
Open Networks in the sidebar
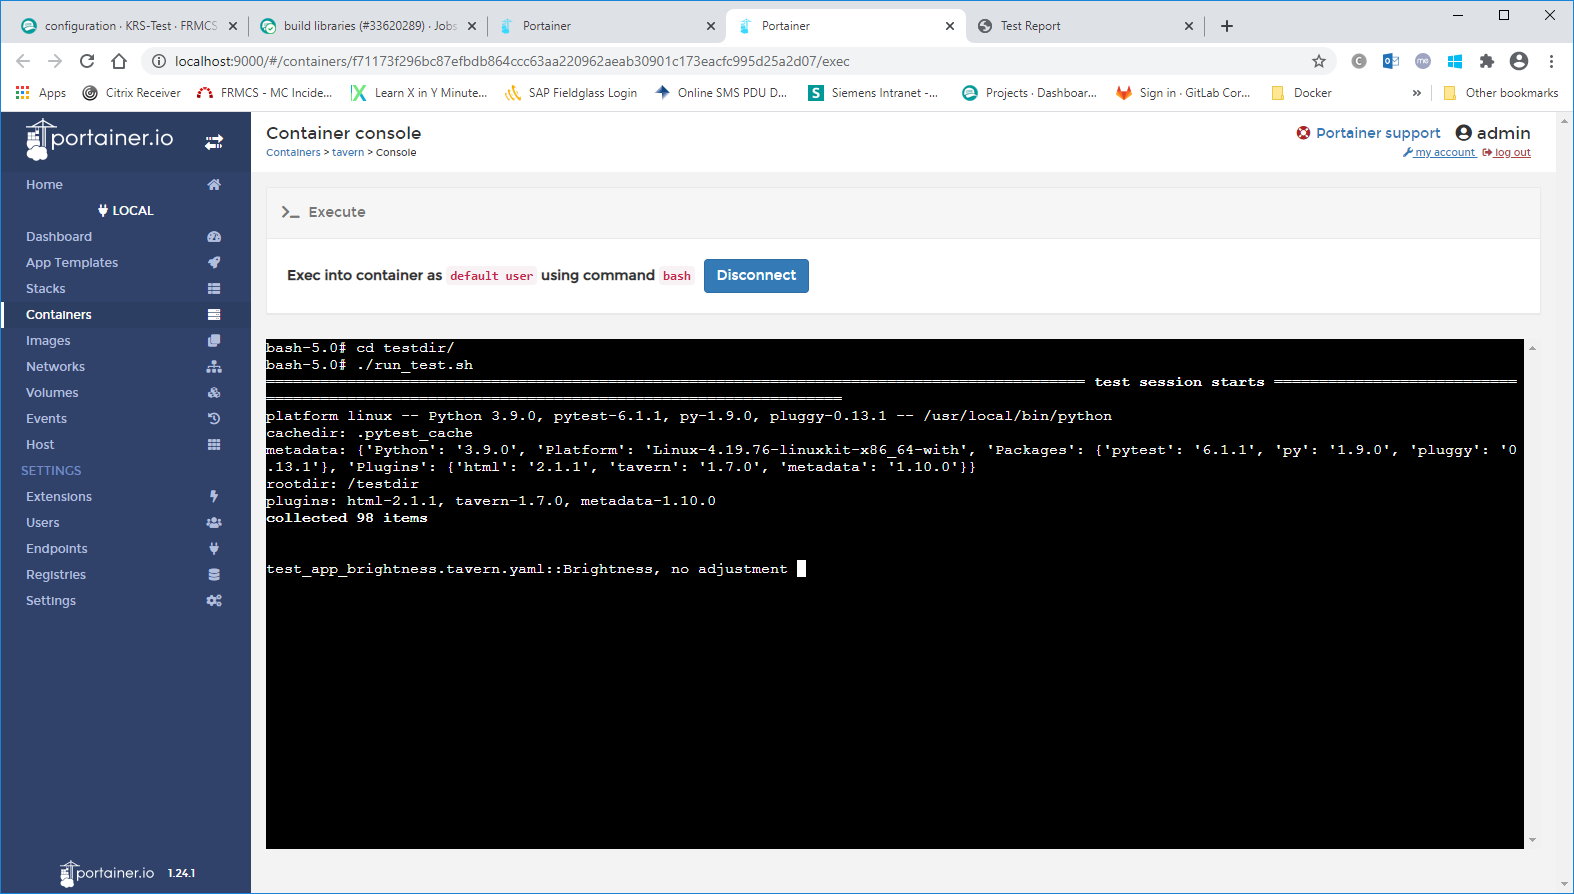(125, 367)
